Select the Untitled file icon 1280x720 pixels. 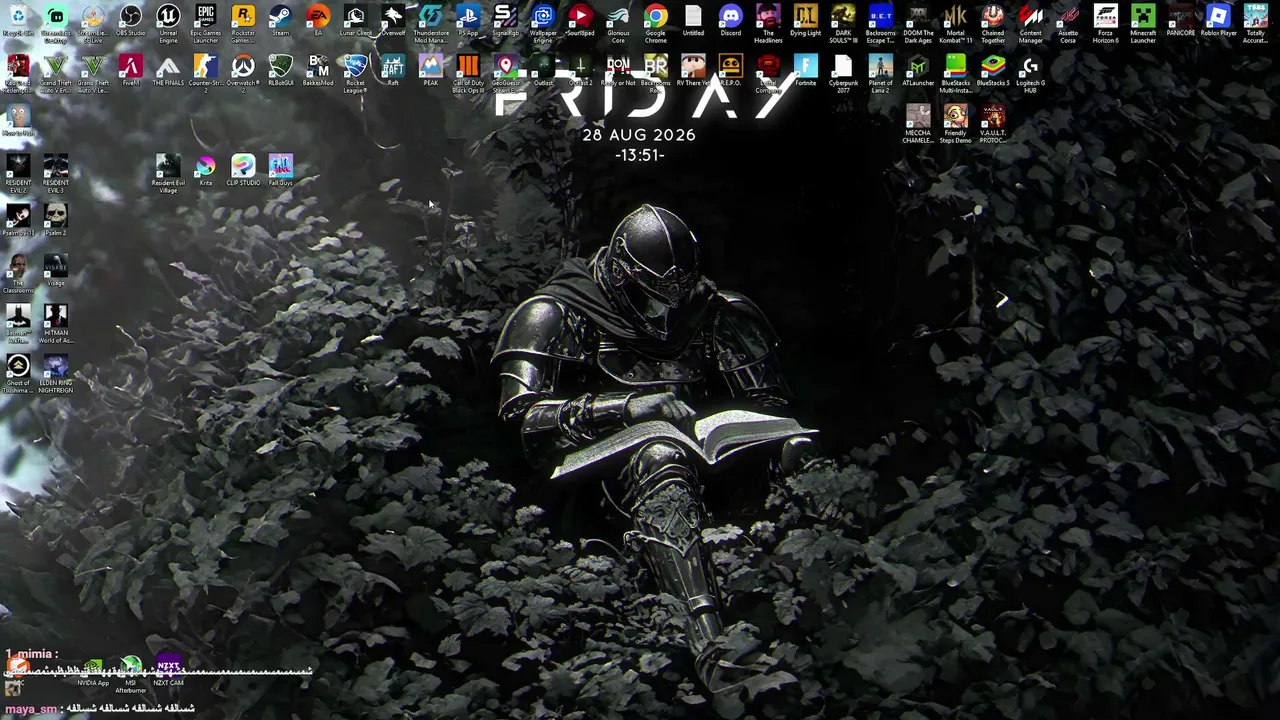coord(693,22)
